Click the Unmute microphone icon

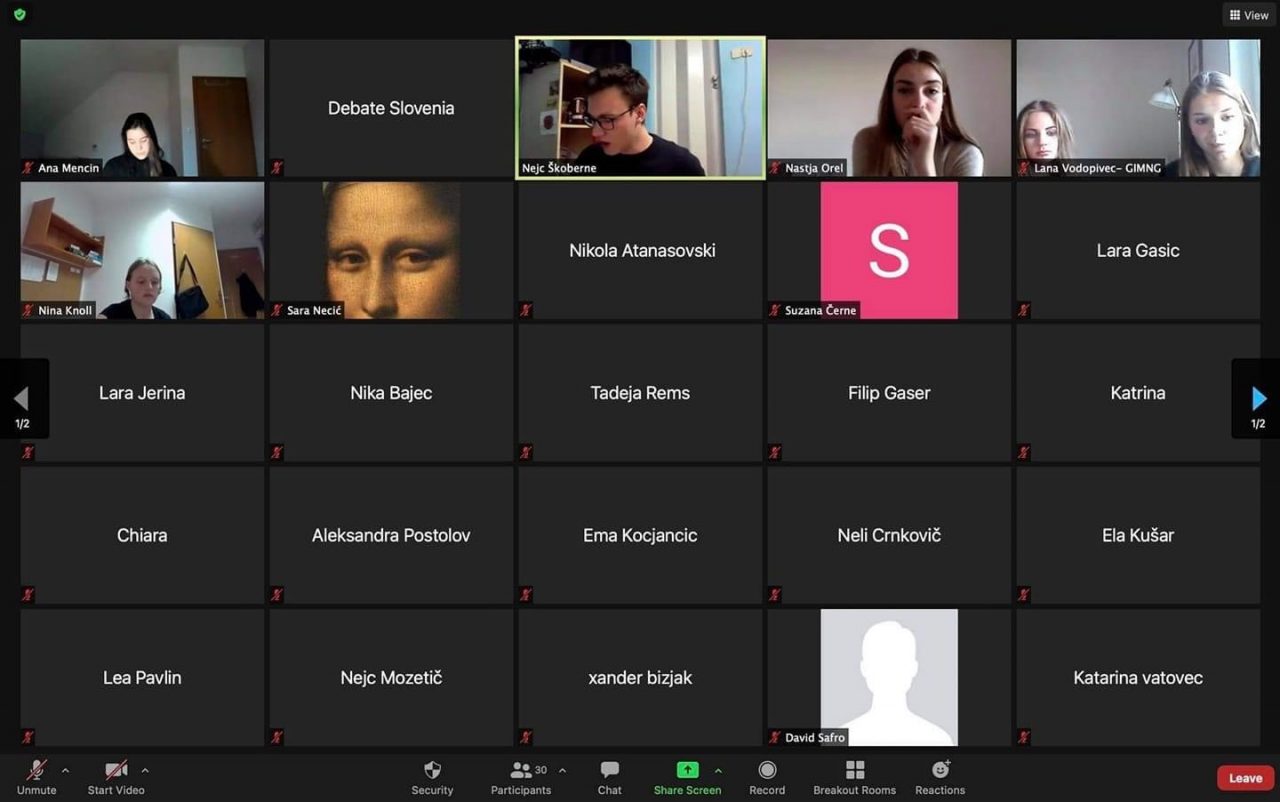click(37, 770)
